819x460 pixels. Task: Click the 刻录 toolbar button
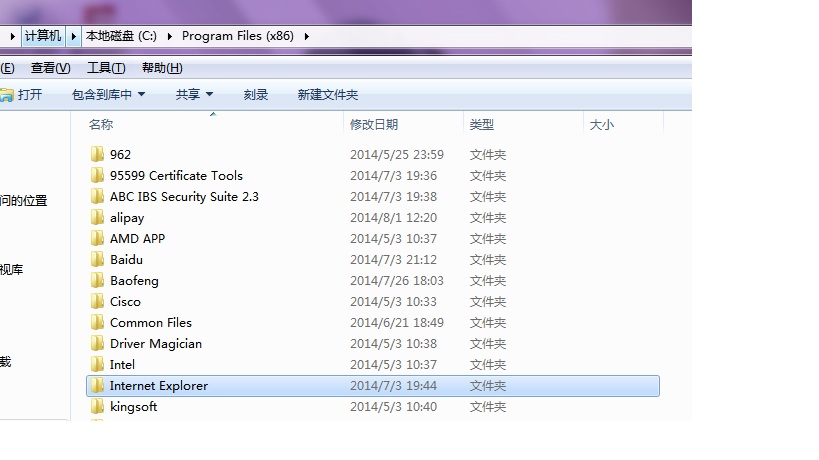pyautogui.click(x=256, y=95)
